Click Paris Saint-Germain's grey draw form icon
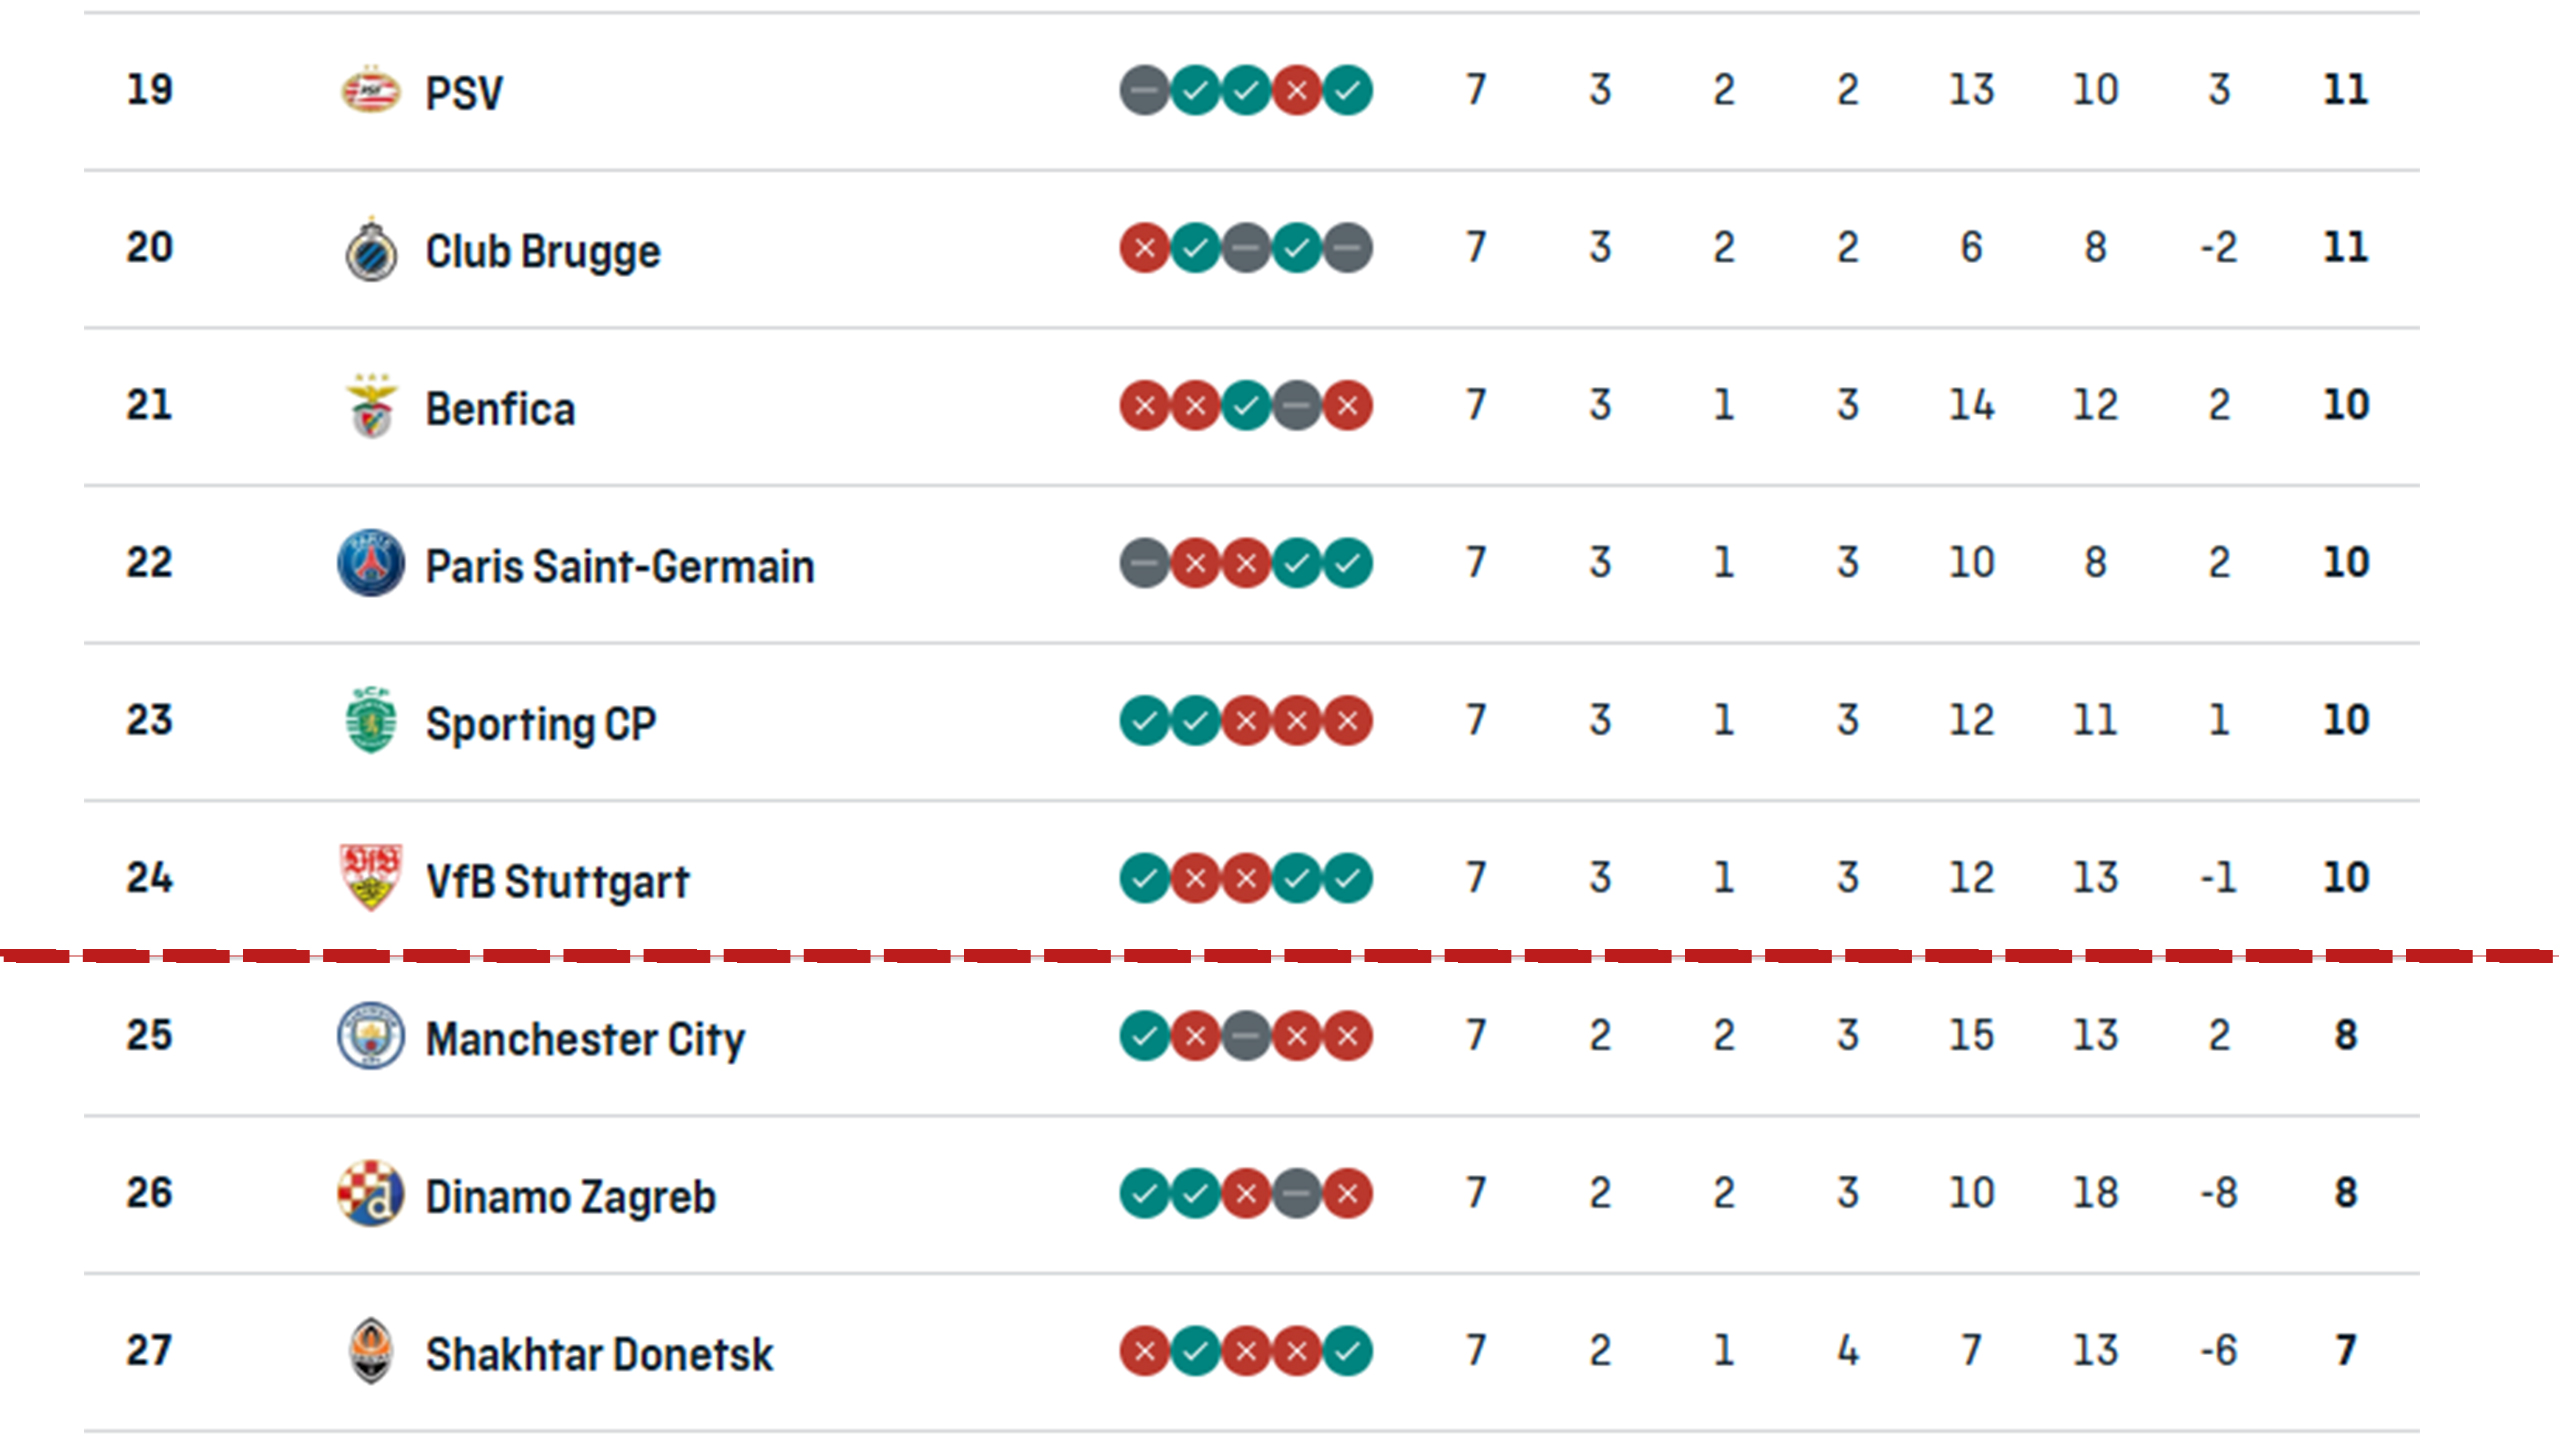This screenshot has width=2560, height=1440. click(1144, 564)
